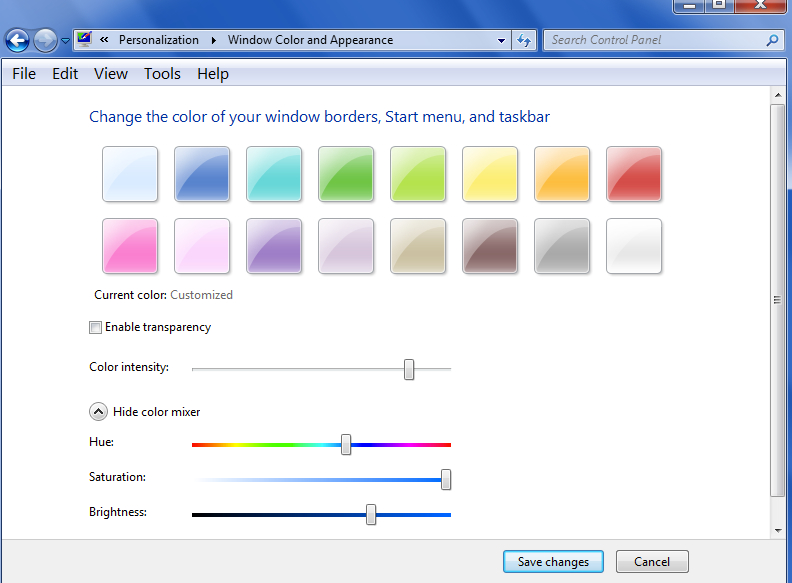The image size is (792, 583).
Task: Select the Chocolate brown color swatch
Action: point(490,246)
